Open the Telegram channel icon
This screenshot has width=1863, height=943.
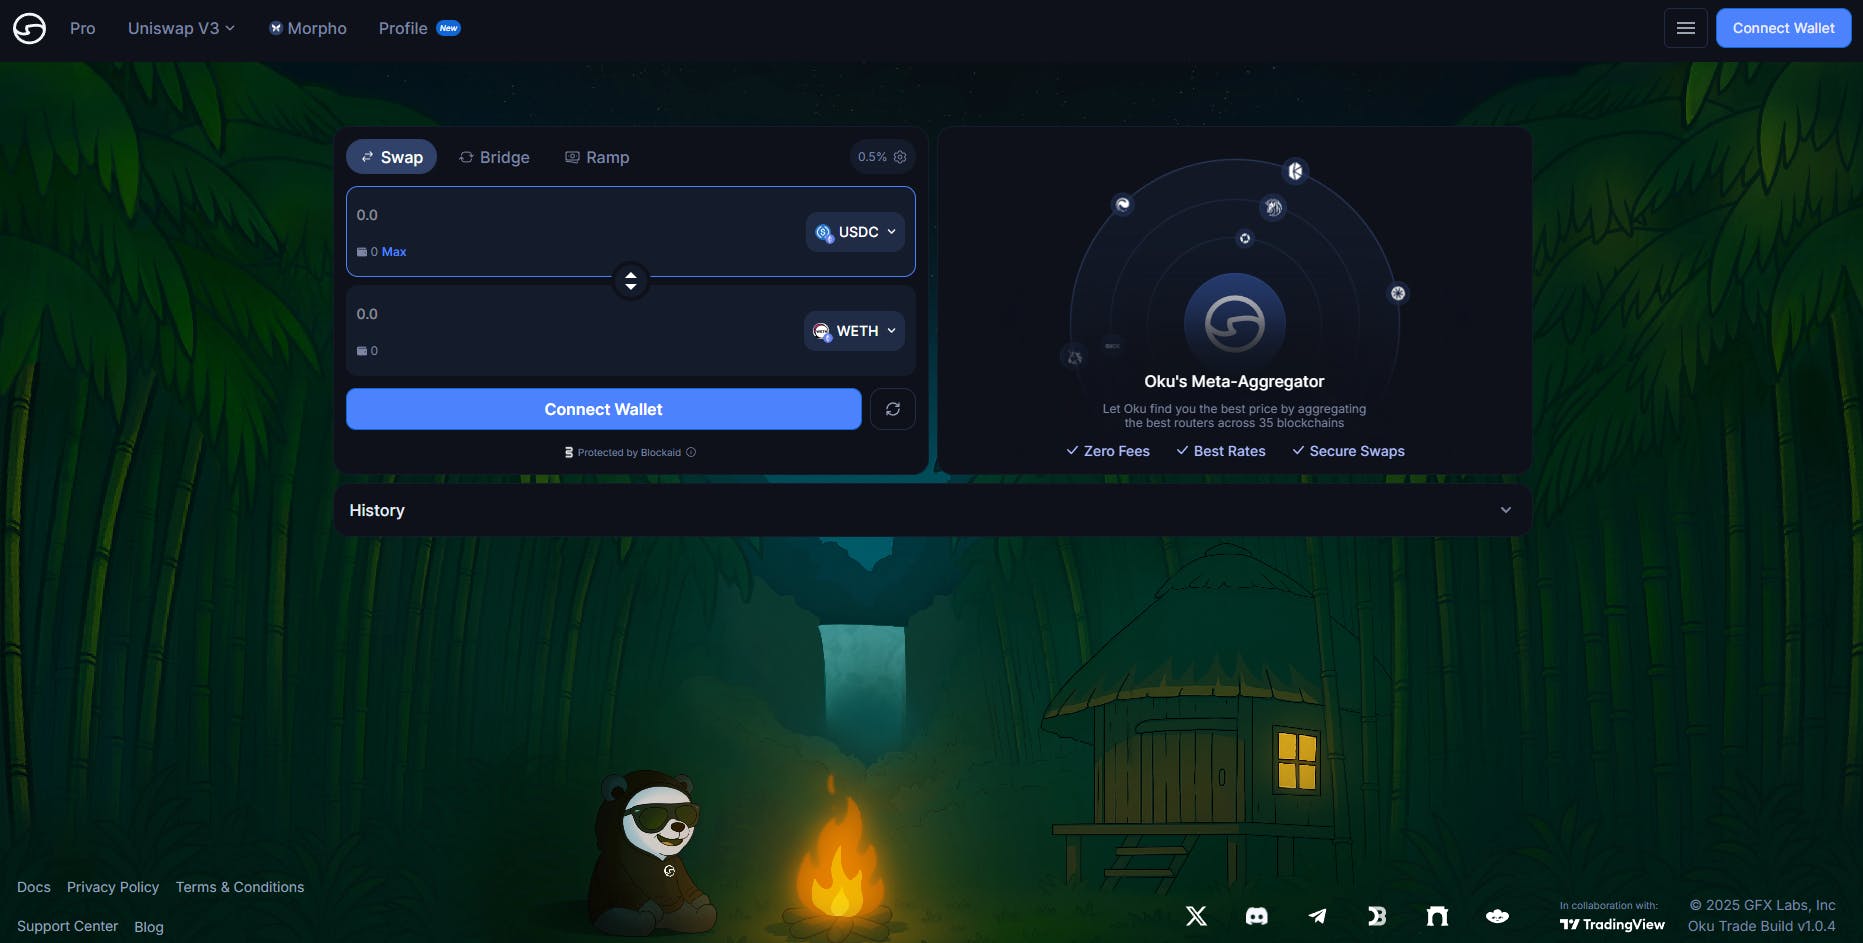pyautogui.click(x=1316, y=915)
